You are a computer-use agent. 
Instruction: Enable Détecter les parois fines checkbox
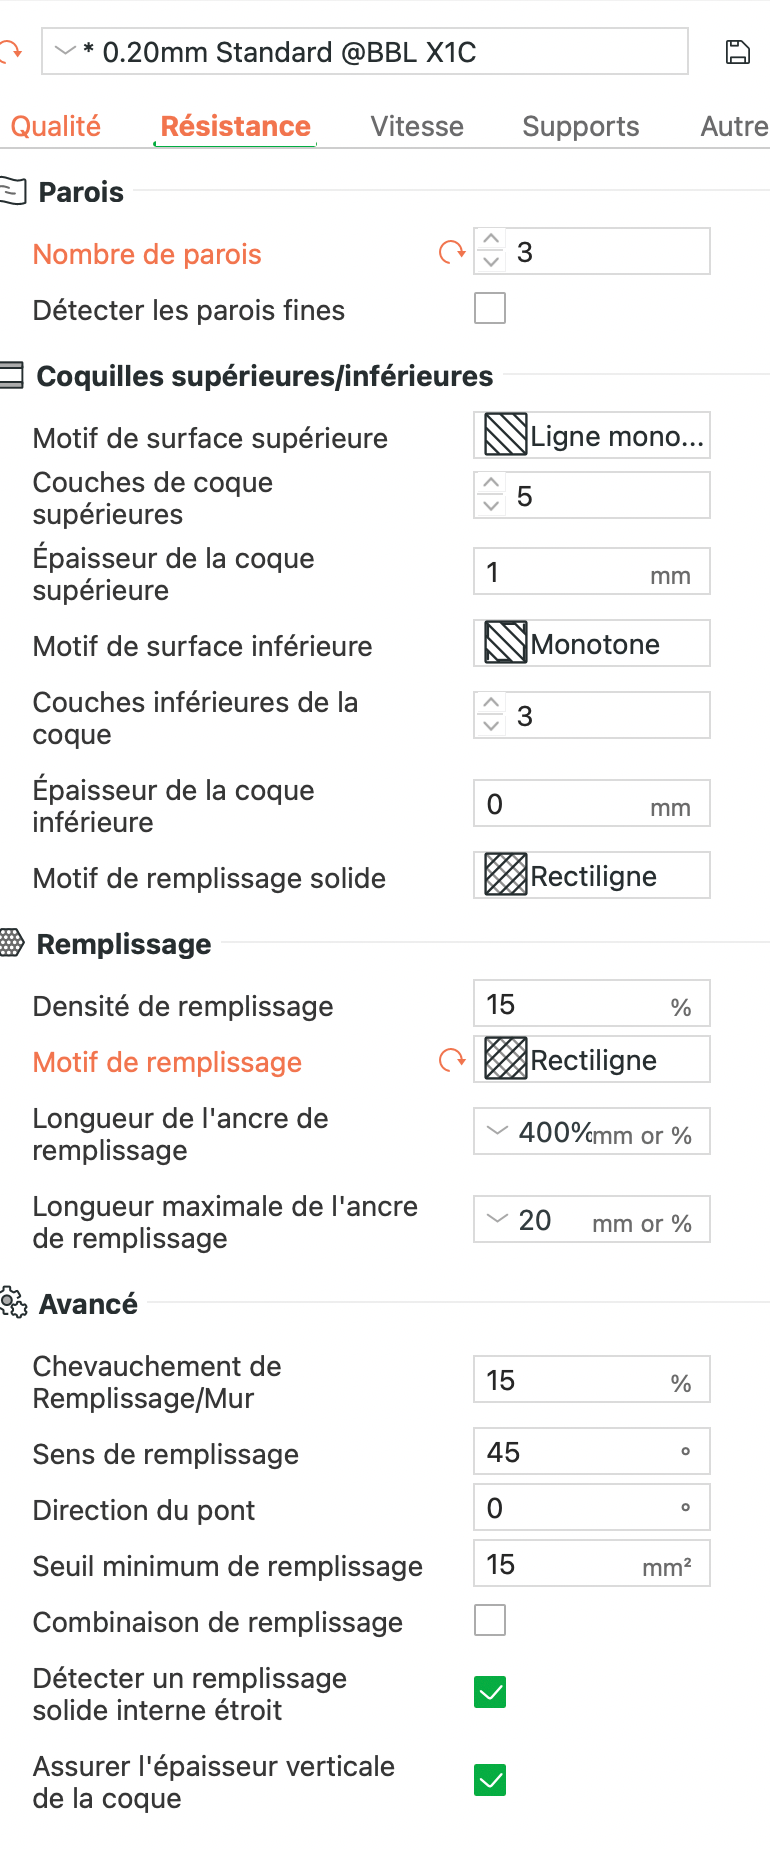[x=490, y=308]
